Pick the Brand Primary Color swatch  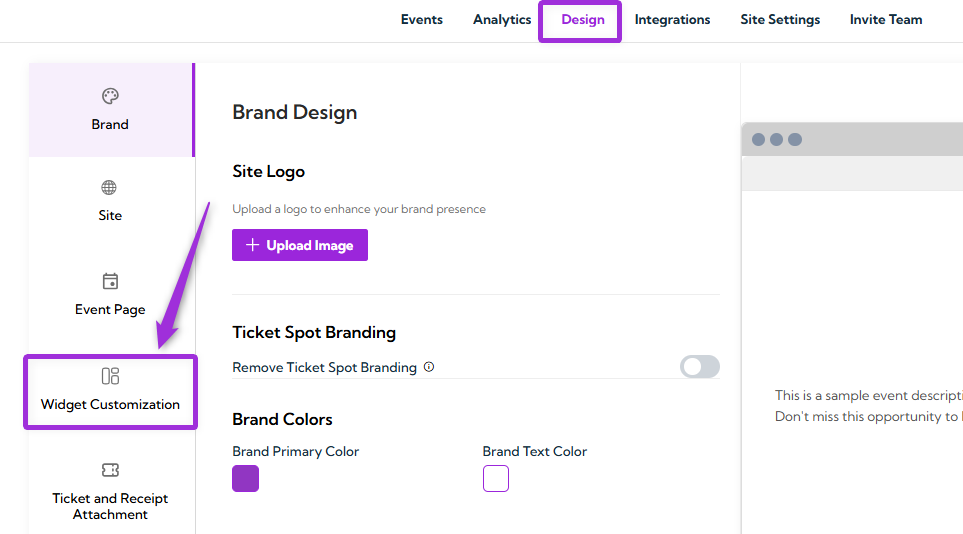point(246,479)
